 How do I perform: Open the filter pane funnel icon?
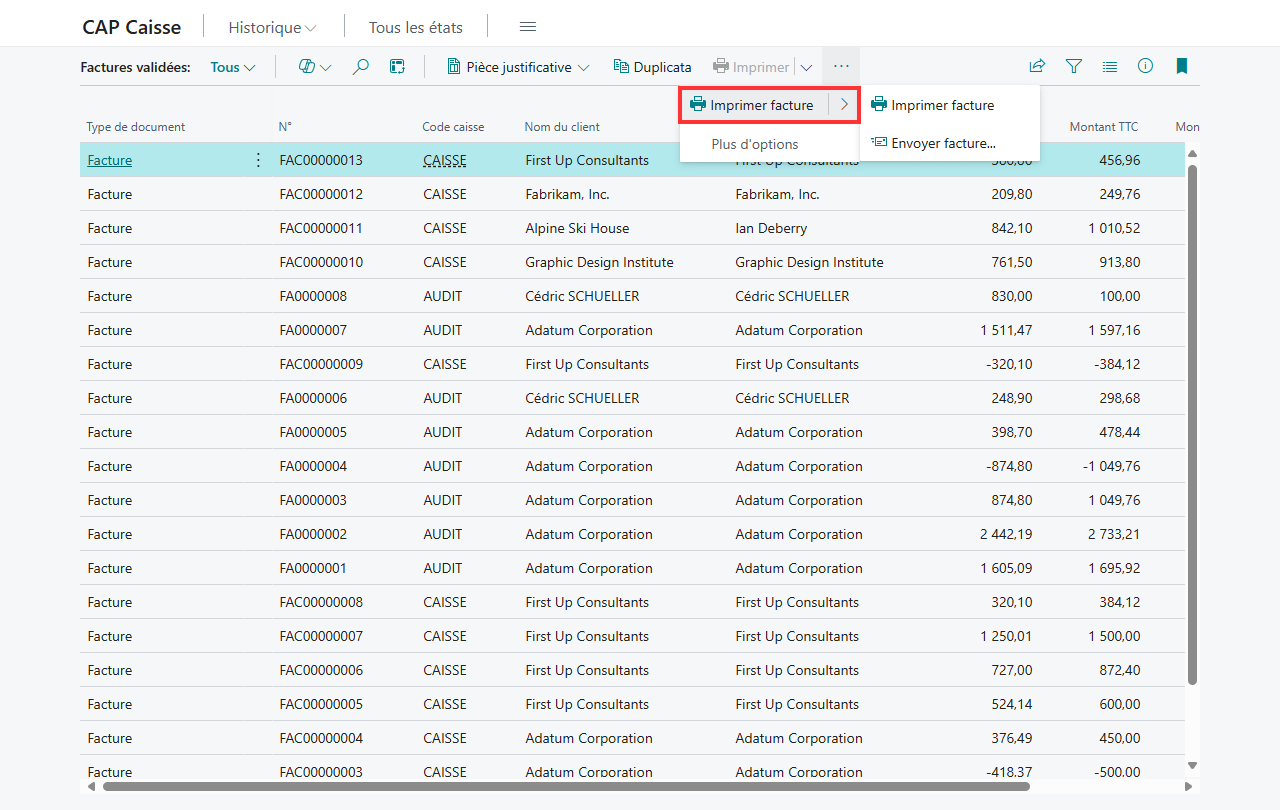tap(1073, 67)
